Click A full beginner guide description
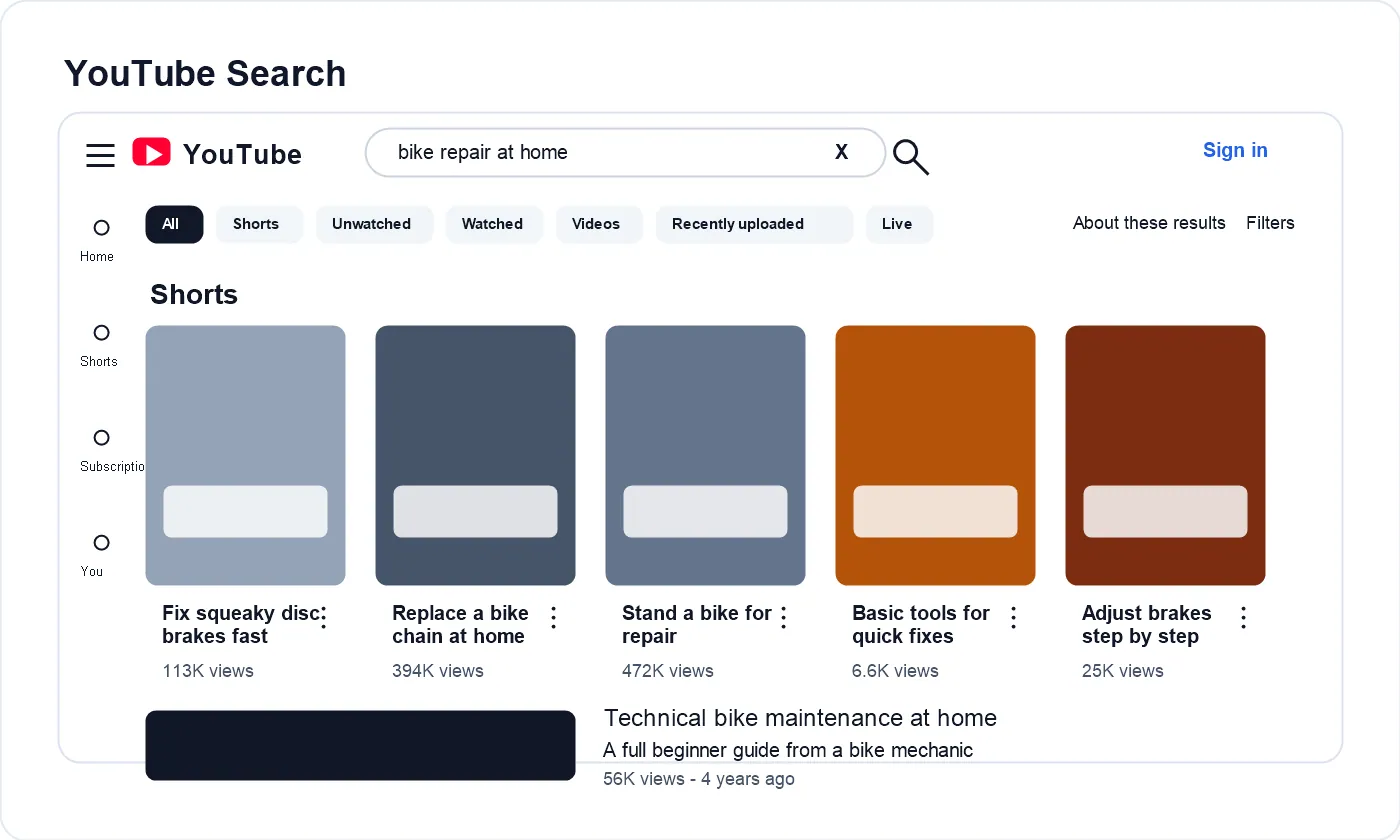The image size is (1400, 840). point(788,750)
